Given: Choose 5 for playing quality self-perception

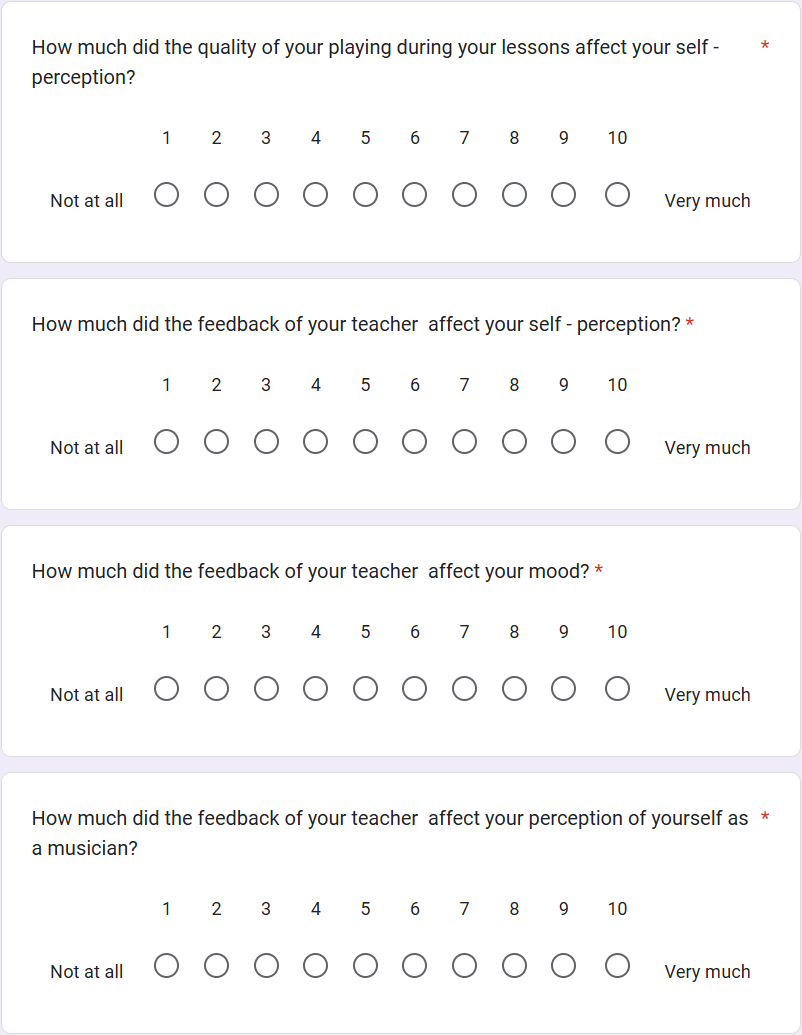Looking at the screenshot, I should tap(365, 194).
